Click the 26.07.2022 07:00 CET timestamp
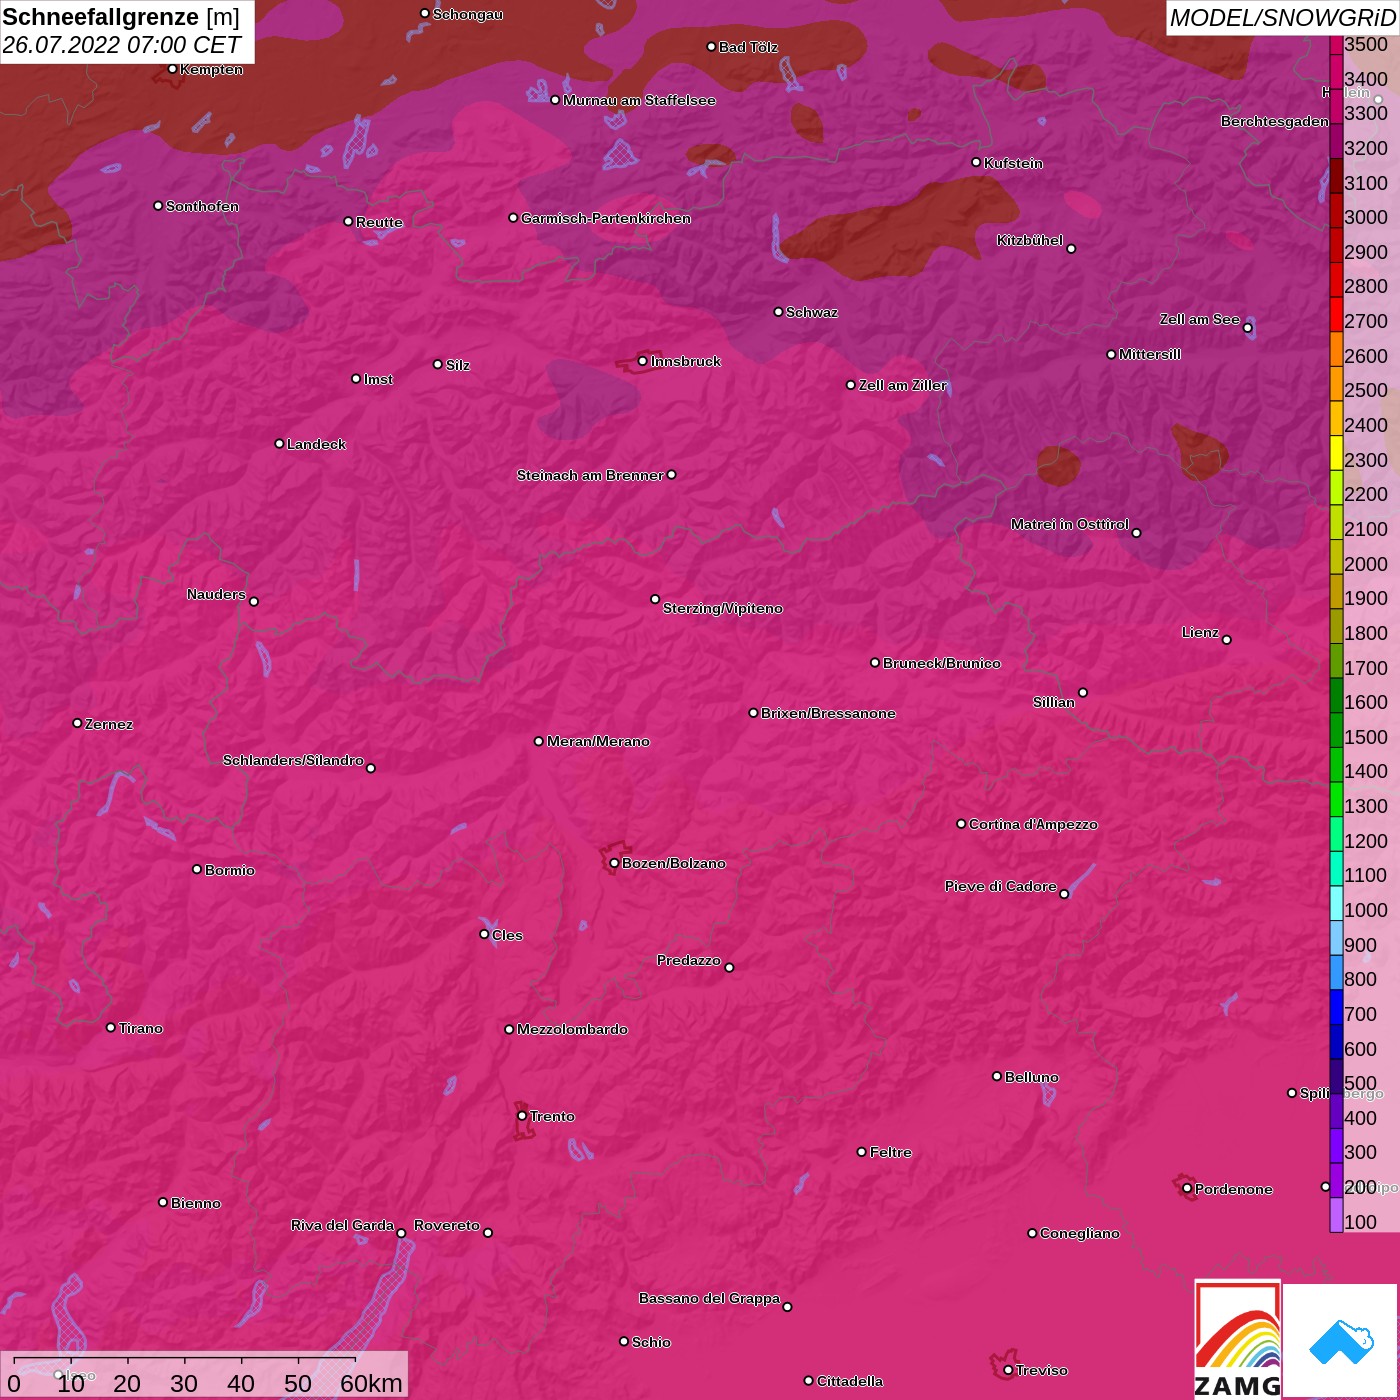 pyautogui.click(x=121, y=46)
